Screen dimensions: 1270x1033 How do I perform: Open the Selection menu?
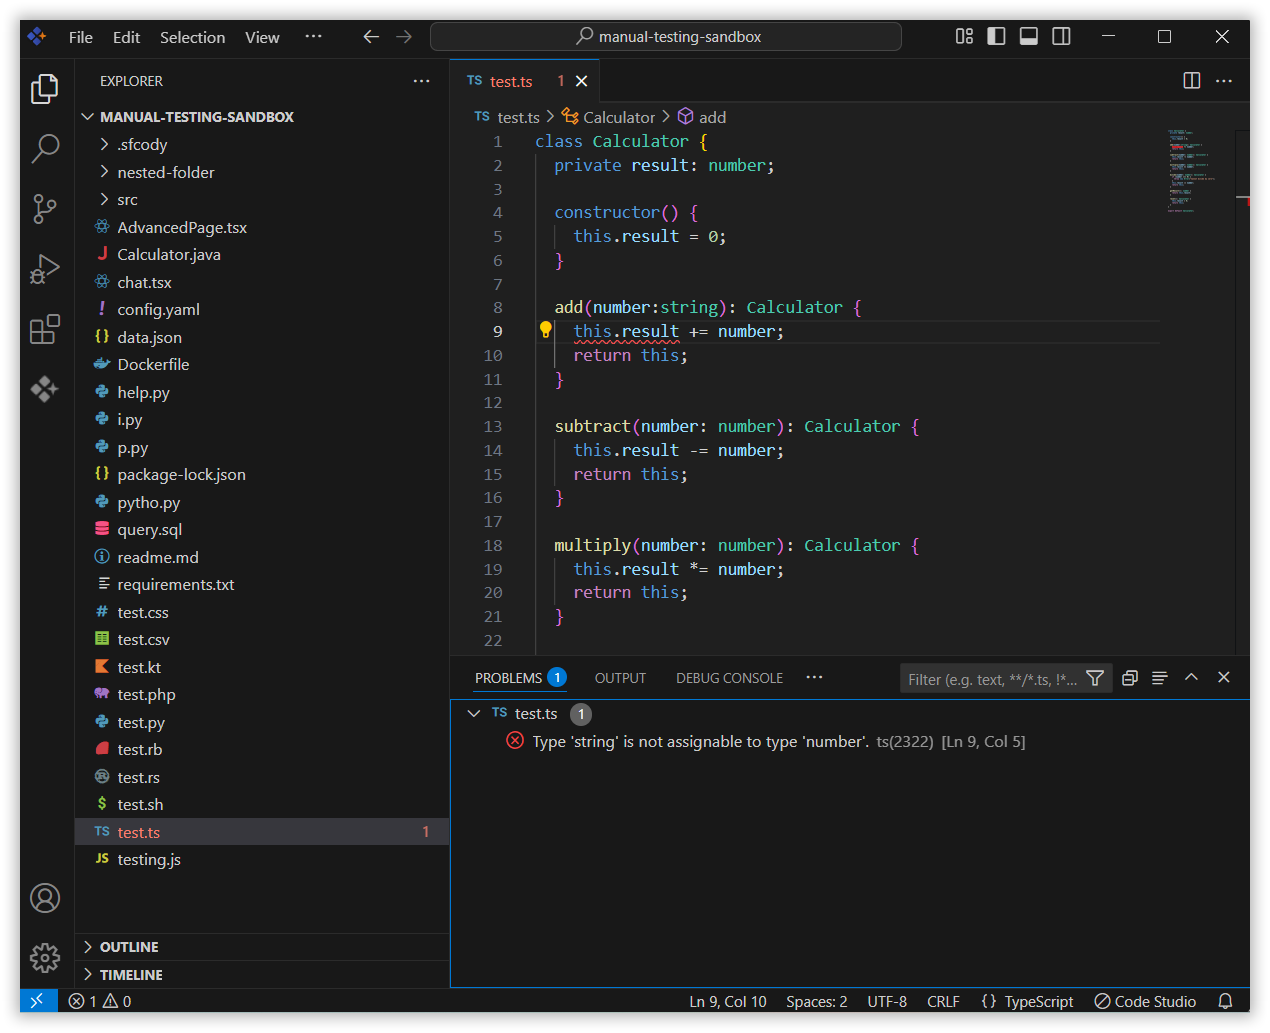click(x=192, y=37)
